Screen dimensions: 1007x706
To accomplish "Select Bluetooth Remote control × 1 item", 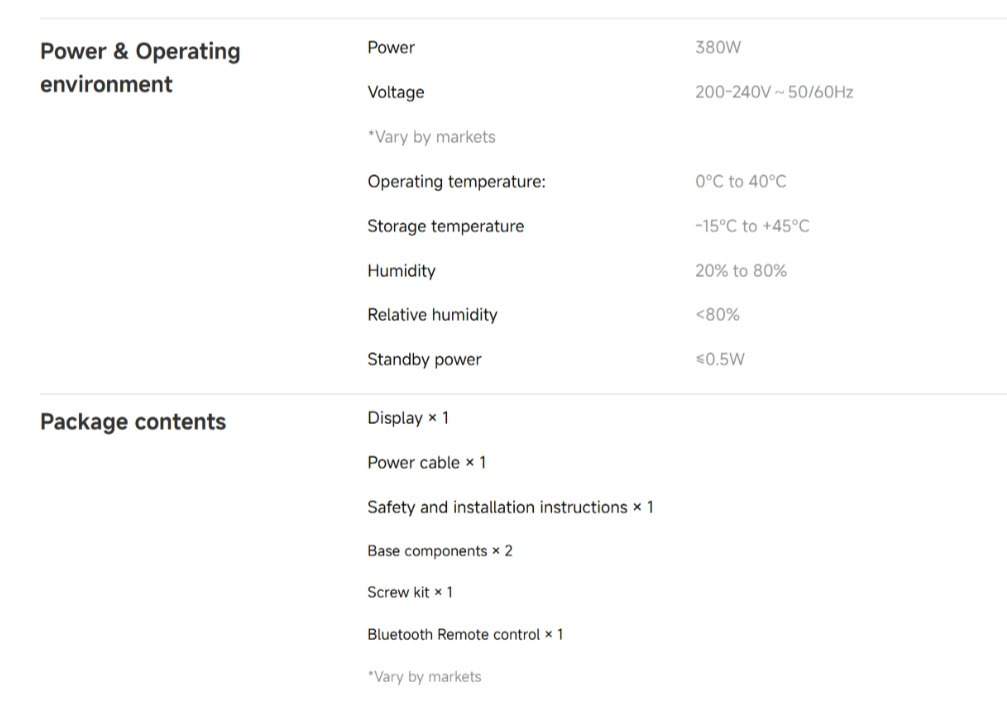I will click(465, 635).
